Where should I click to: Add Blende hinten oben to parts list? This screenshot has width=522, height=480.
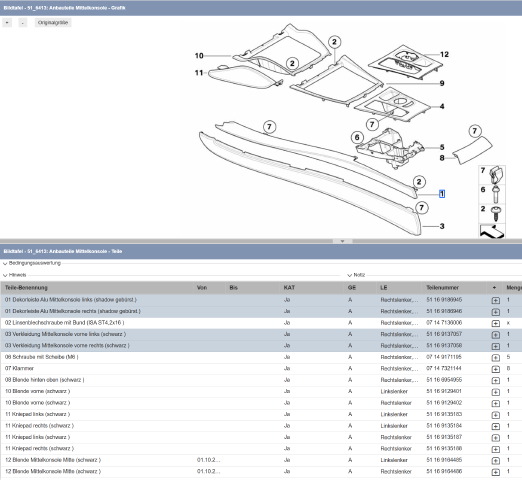(x=495, y=381)
